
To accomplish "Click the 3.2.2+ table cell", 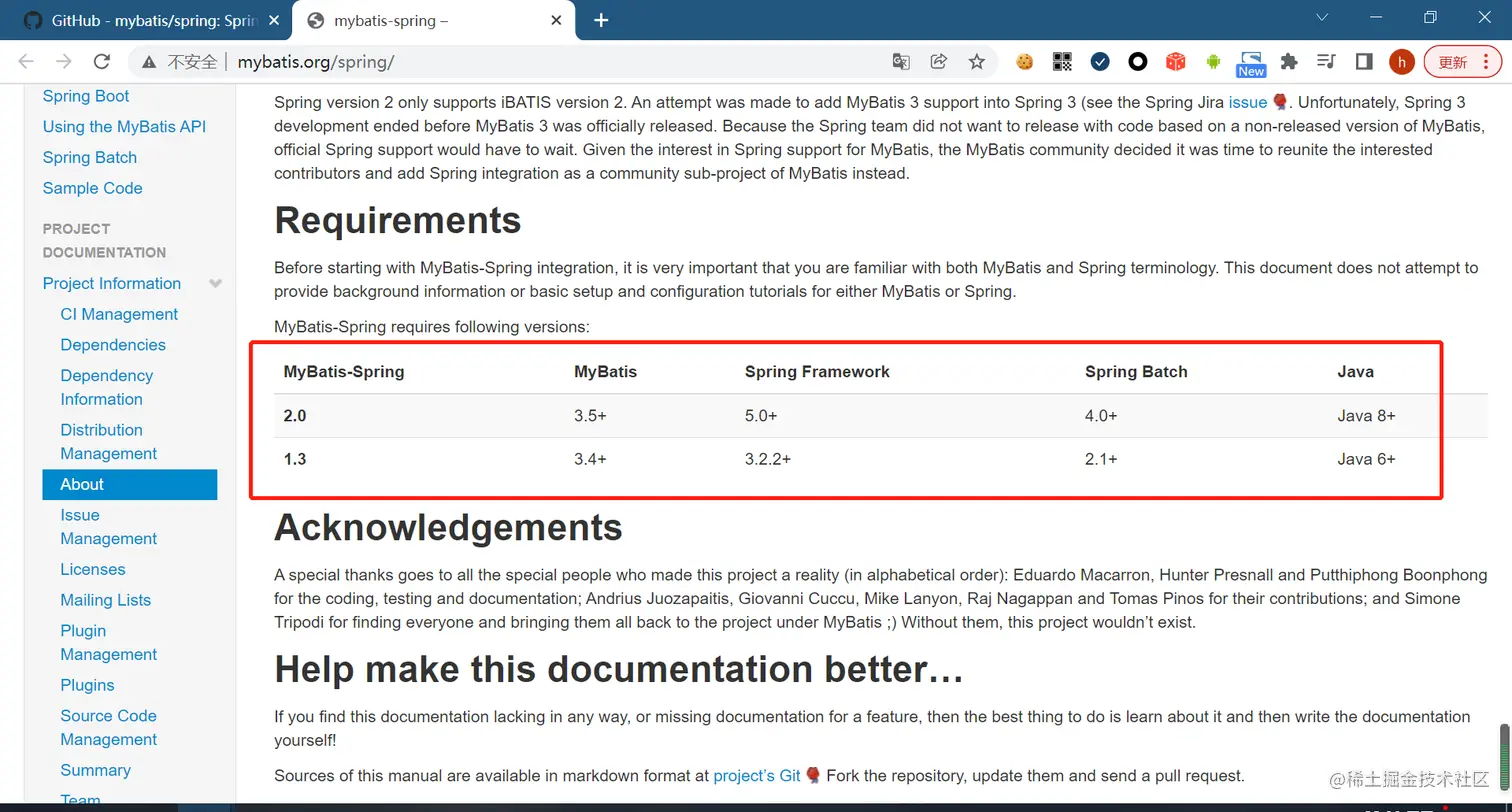I will [x=768, y=460].
